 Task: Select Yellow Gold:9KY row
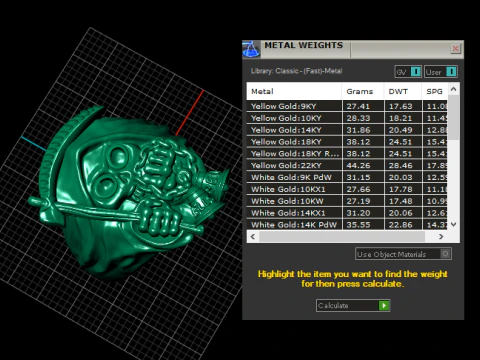point(347,106)
